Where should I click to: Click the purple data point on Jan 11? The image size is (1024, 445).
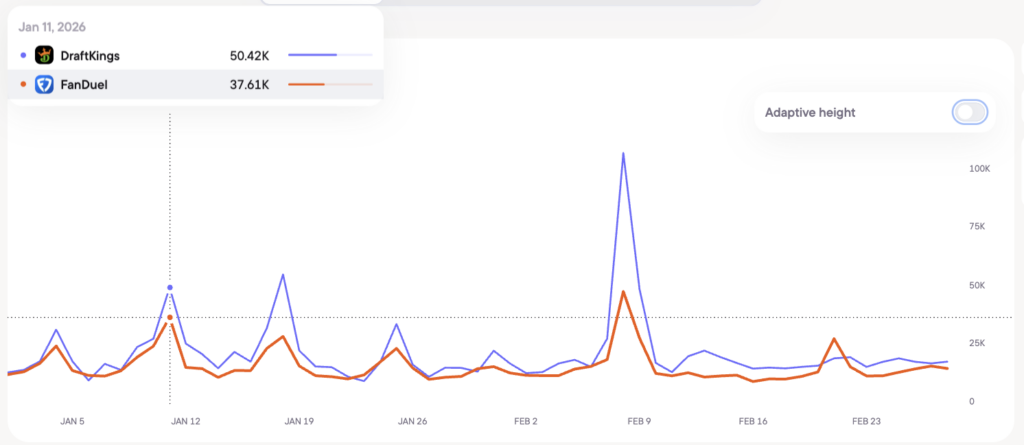[x=170, y=287]
